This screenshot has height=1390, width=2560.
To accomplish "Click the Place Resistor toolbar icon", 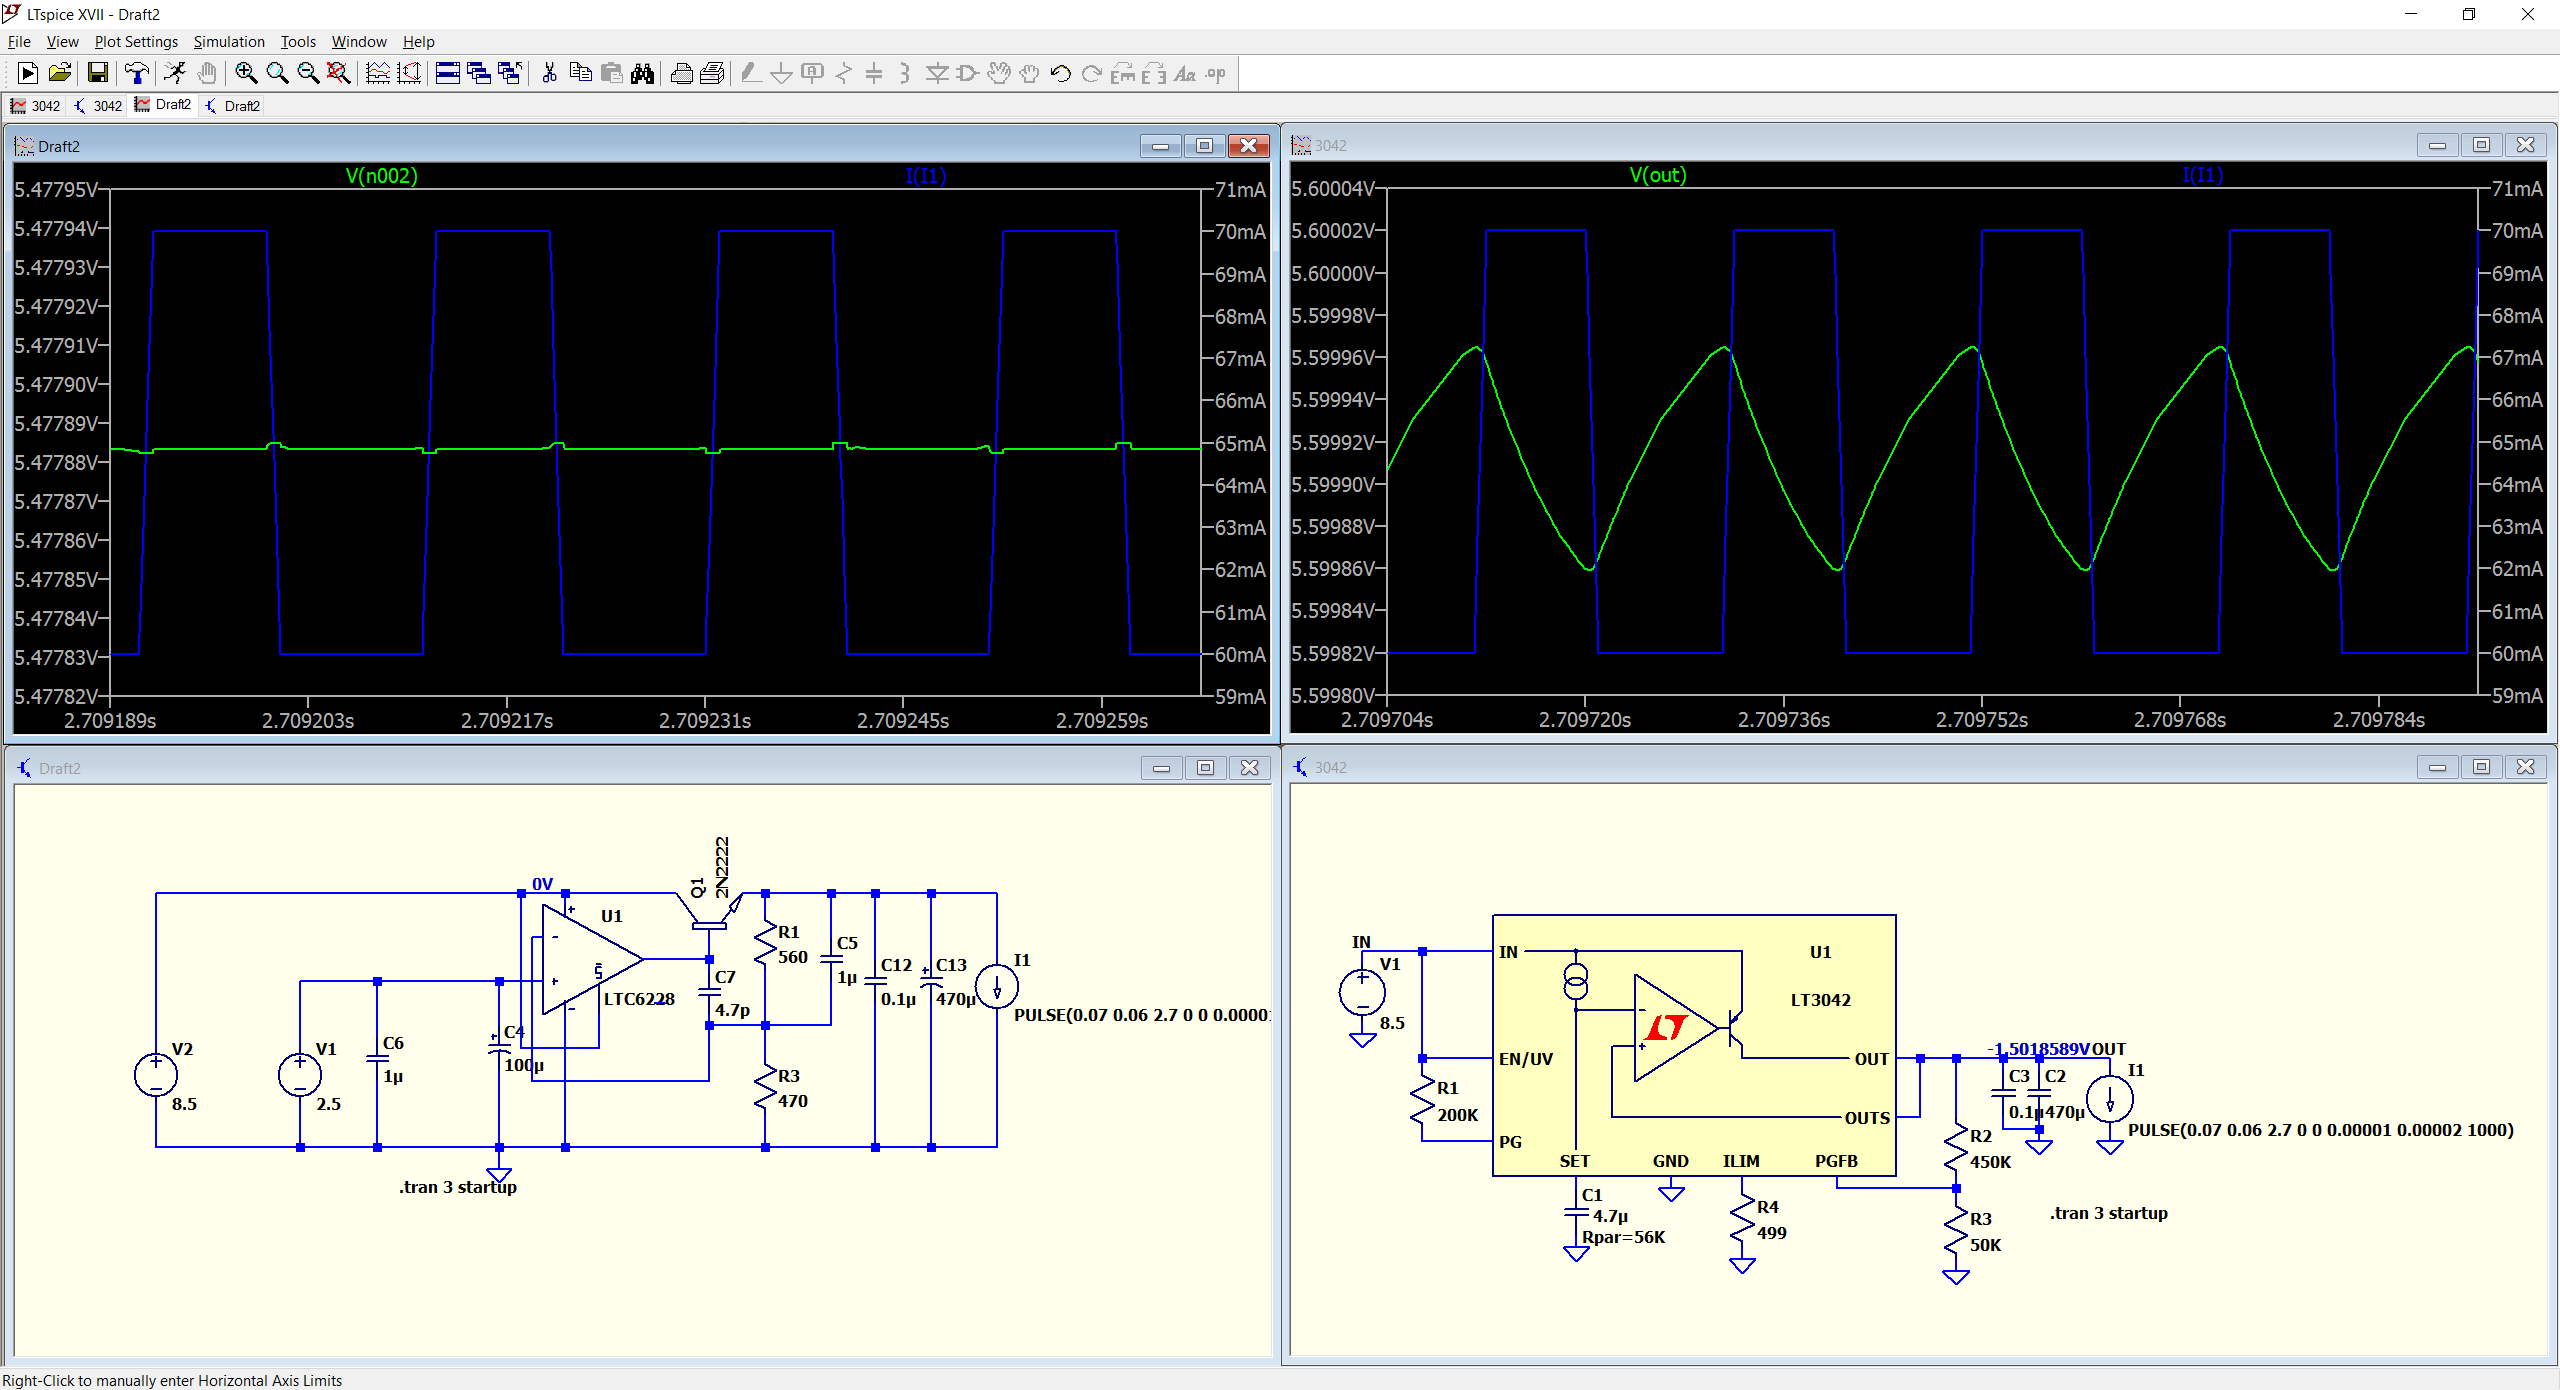I will pos(844,73).
